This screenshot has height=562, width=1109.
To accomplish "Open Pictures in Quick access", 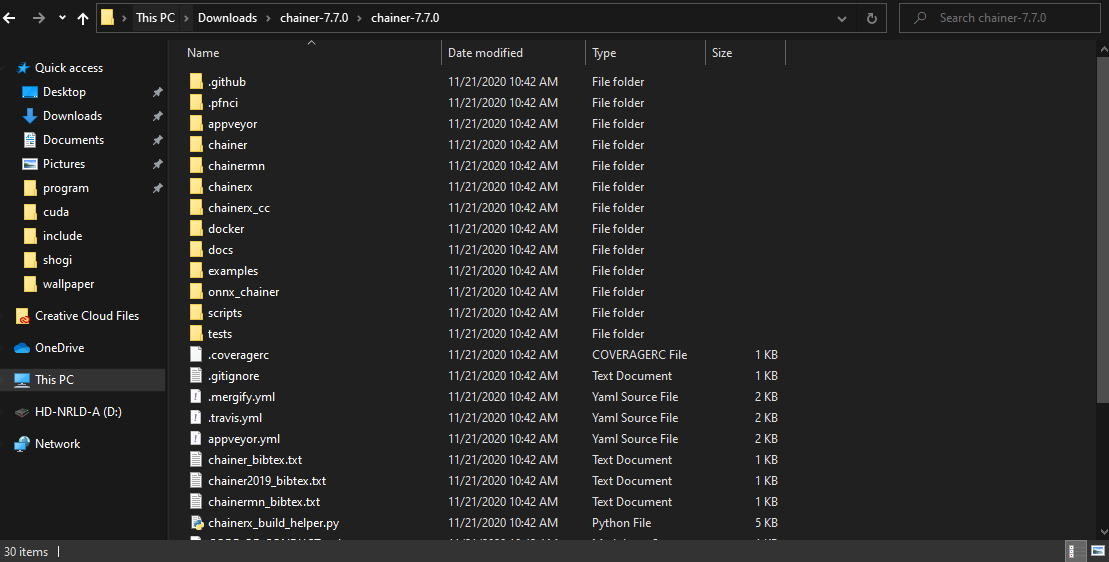I will (x=64, y=164).
